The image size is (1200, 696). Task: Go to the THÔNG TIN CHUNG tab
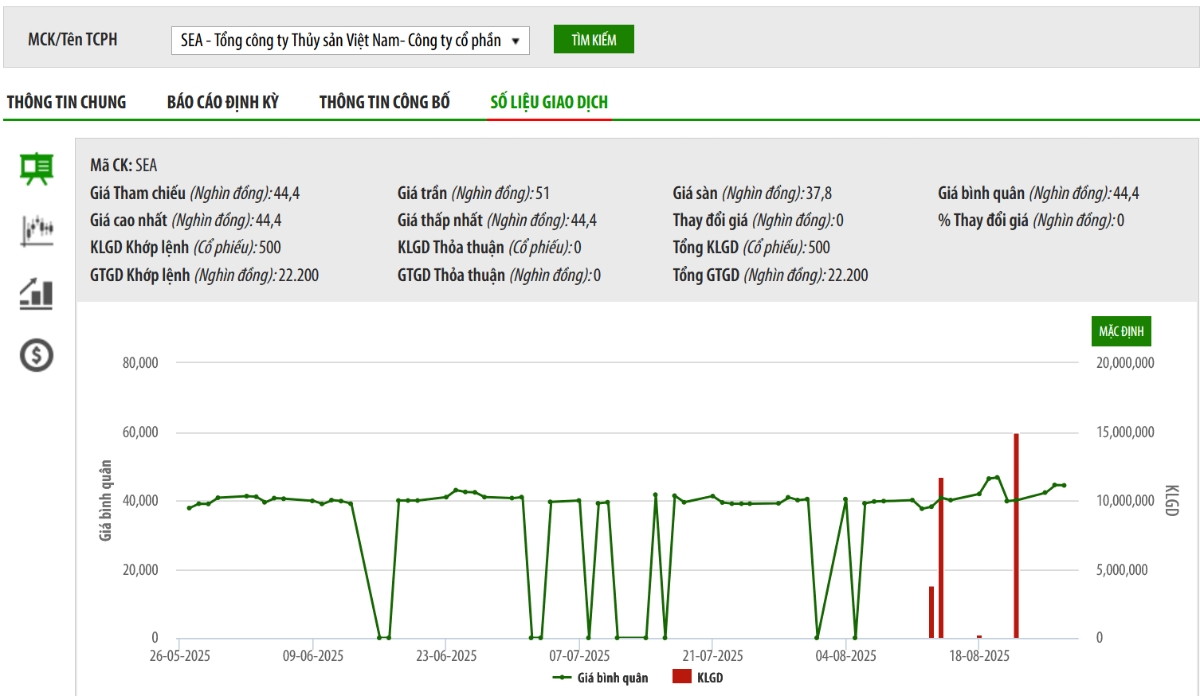pyautogui.click(x=67, y=102)
